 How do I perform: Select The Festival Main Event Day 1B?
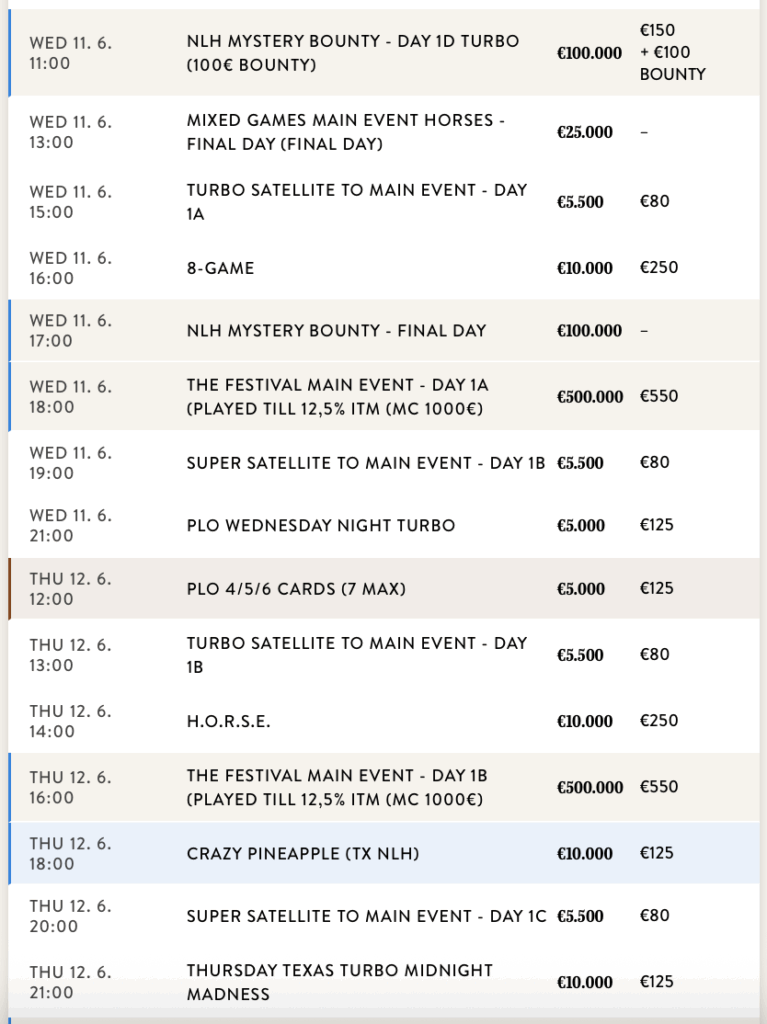pos(337,787)
